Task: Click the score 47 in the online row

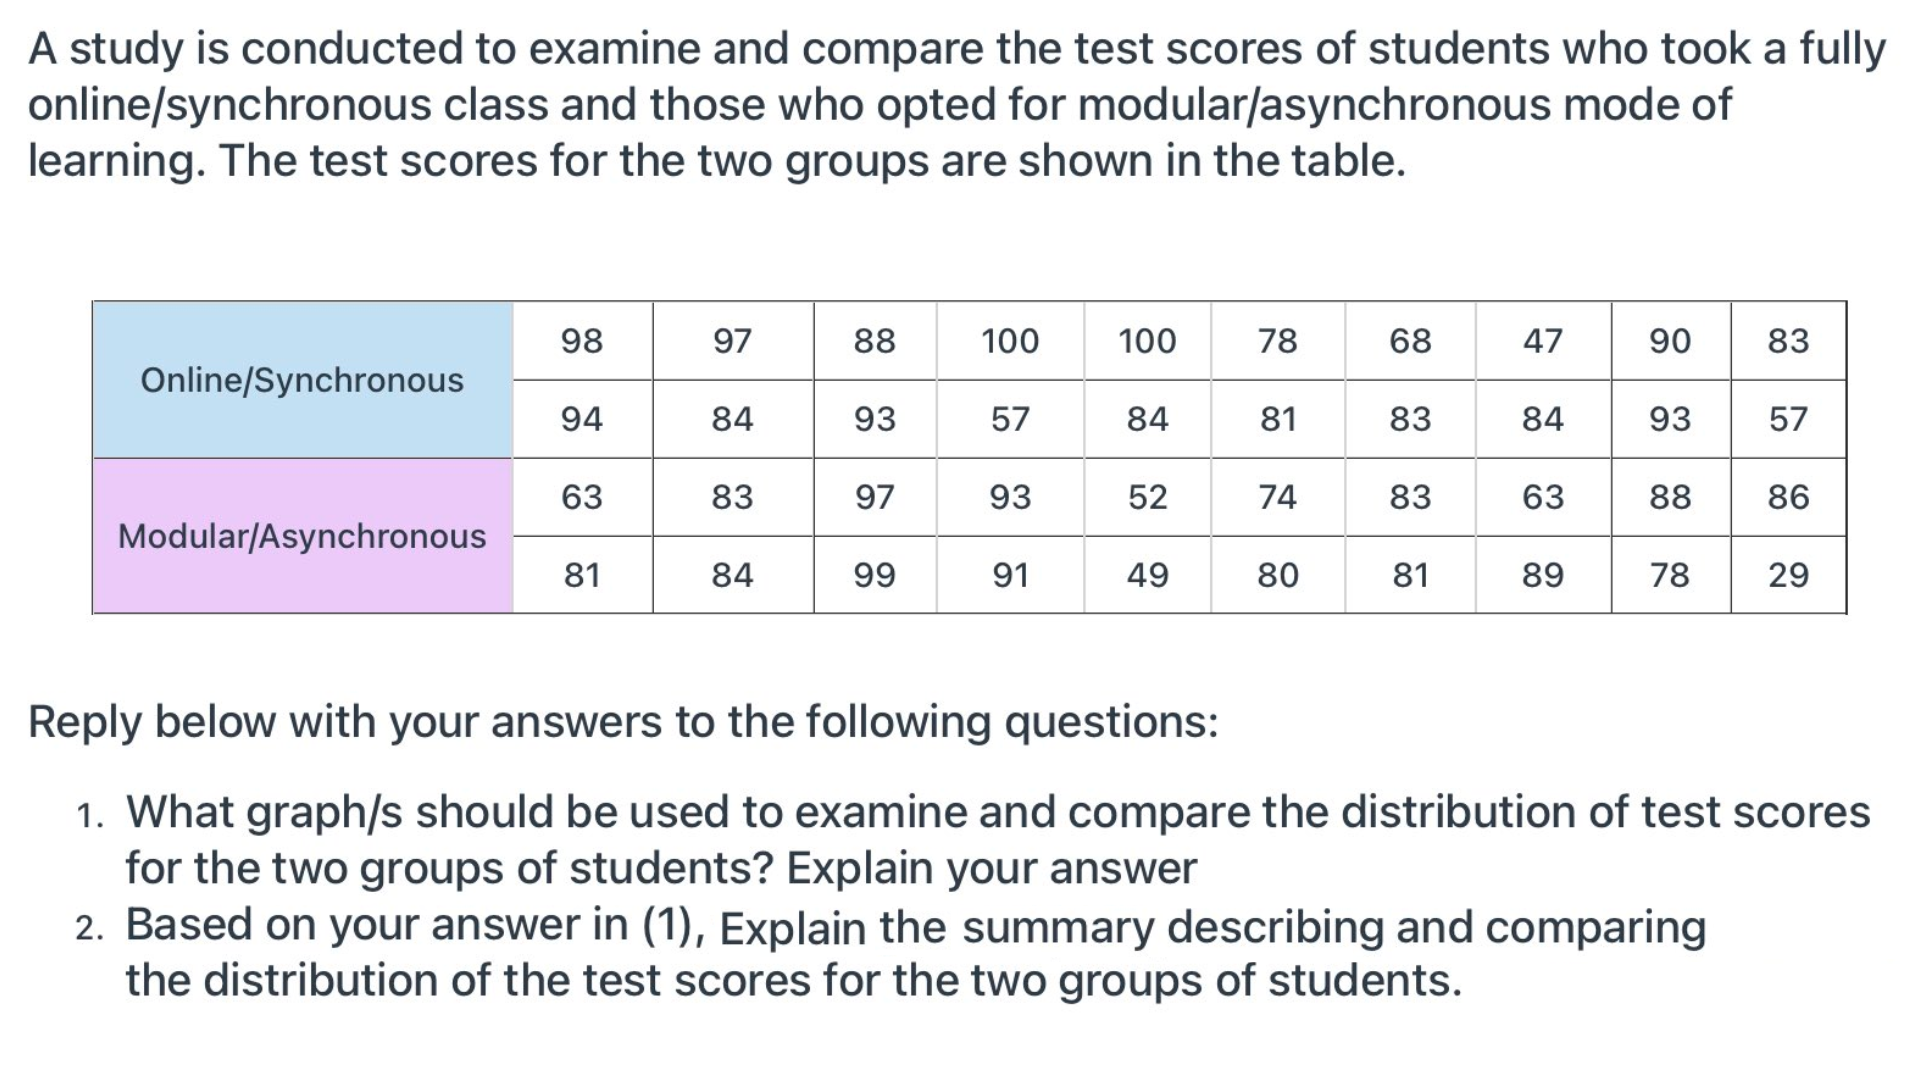Action: pos(1543,341)
